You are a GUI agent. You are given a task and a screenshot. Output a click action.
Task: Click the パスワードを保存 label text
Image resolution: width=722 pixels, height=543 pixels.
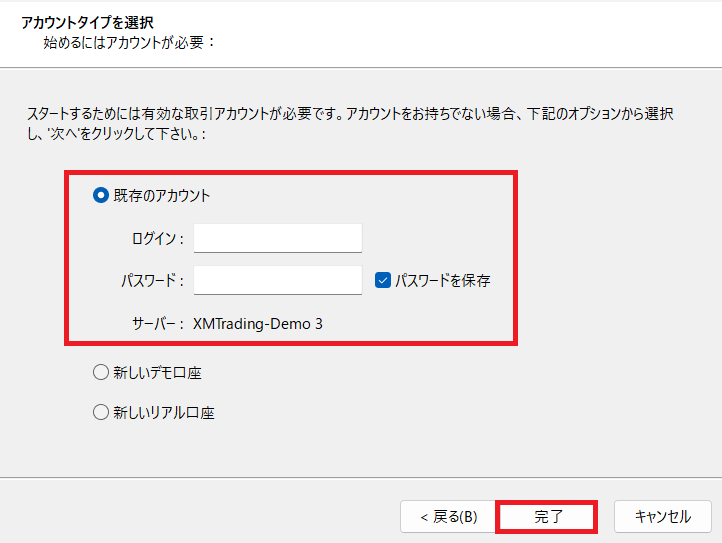coord(442,281)
